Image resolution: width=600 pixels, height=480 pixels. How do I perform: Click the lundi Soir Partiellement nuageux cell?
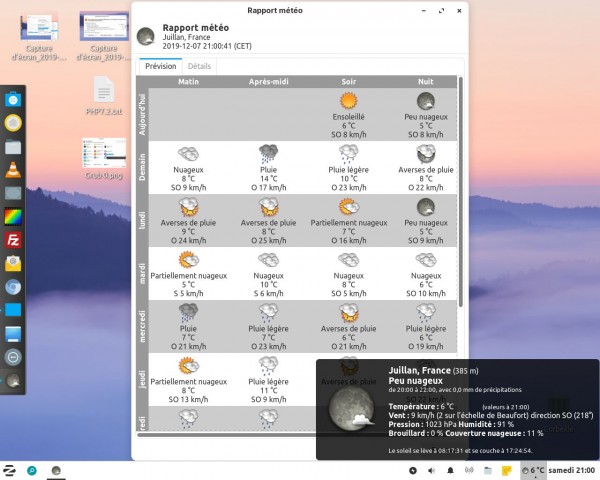pos(348,220)
